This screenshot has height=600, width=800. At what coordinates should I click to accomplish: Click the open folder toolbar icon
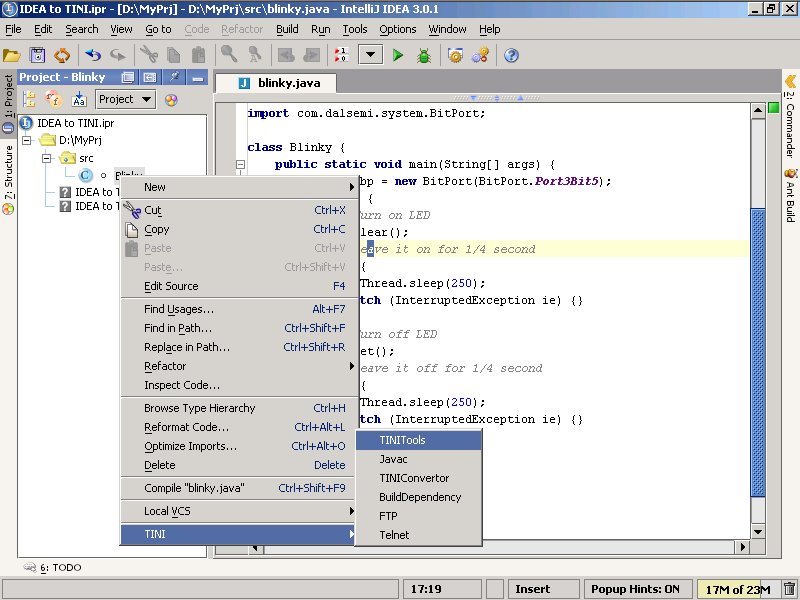tap(12, 55)
